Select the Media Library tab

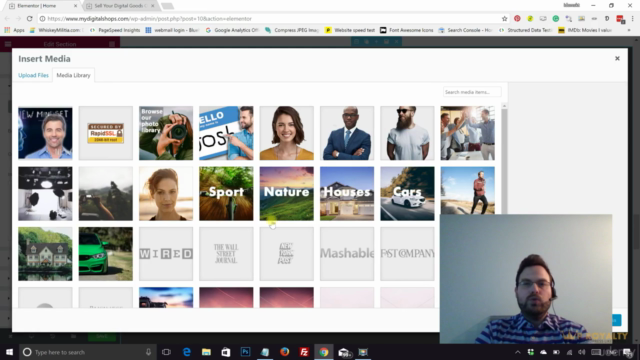[73, 75]
